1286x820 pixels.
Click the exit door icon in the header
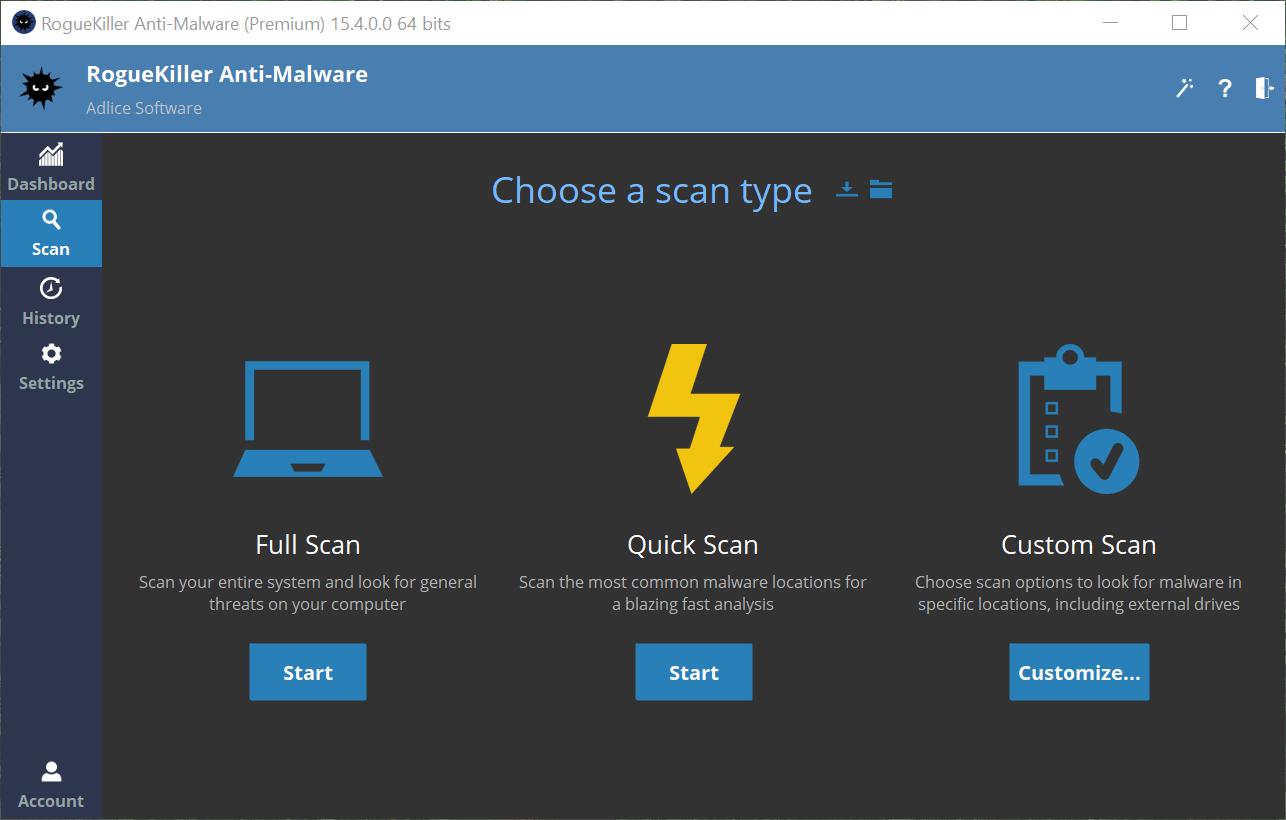1262,88
